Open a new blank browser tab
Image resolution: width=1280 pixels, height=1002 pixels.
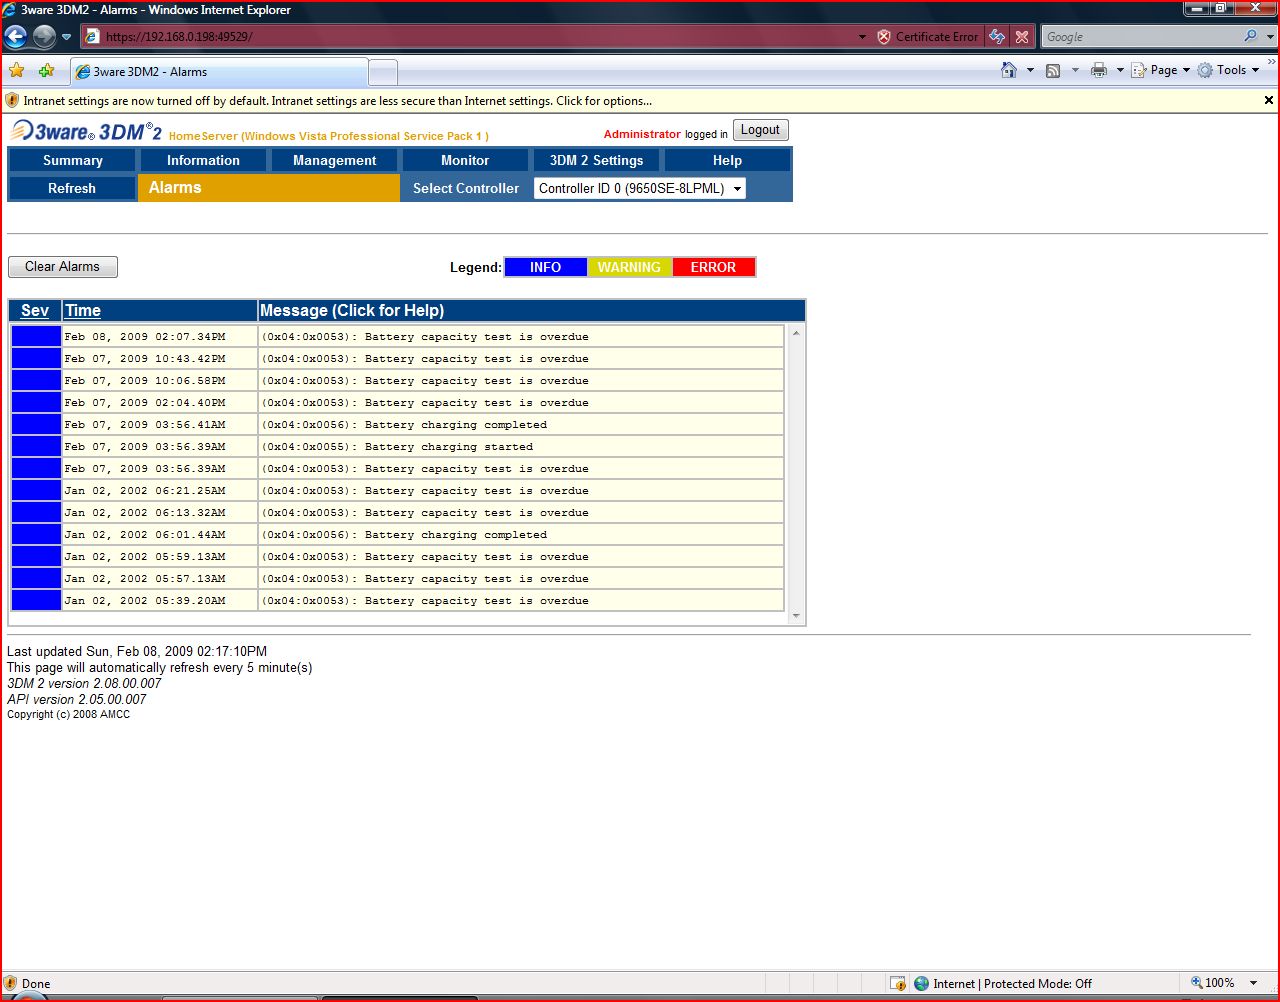coord(383,72)
